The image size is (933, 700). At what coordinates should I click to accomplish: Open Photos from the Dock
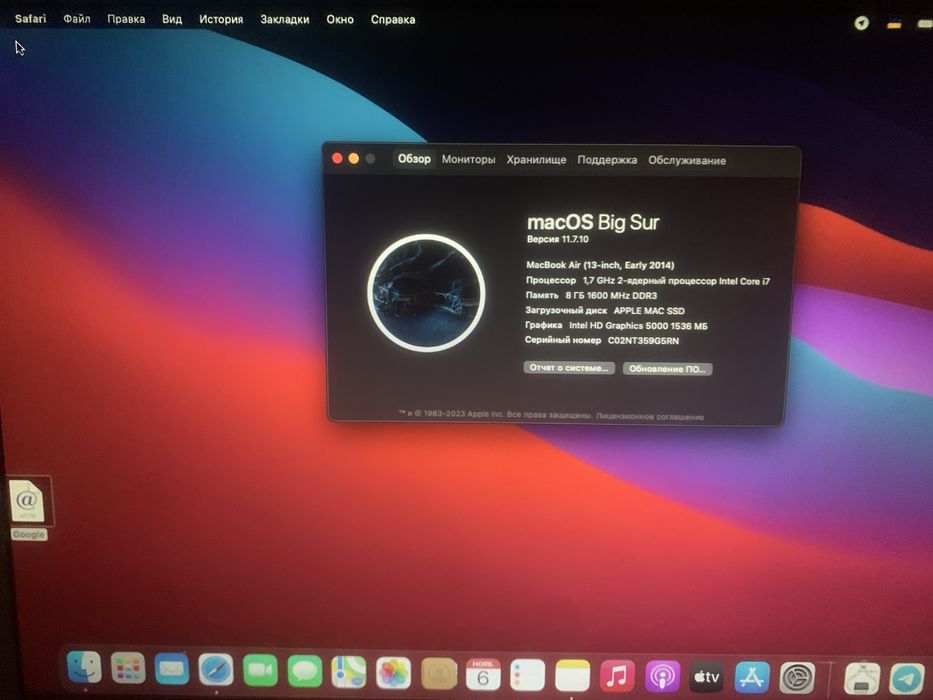coord(393,673)
